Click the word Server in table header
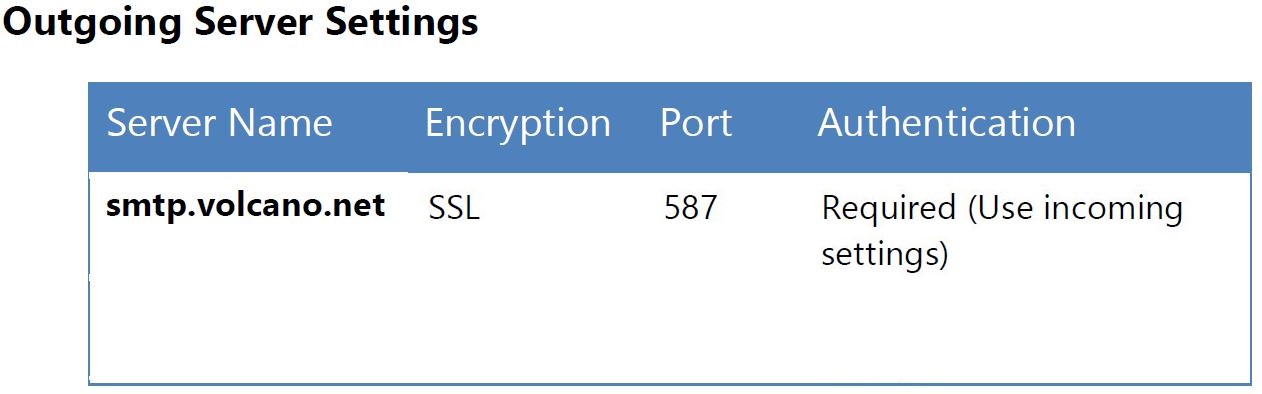 161,123
